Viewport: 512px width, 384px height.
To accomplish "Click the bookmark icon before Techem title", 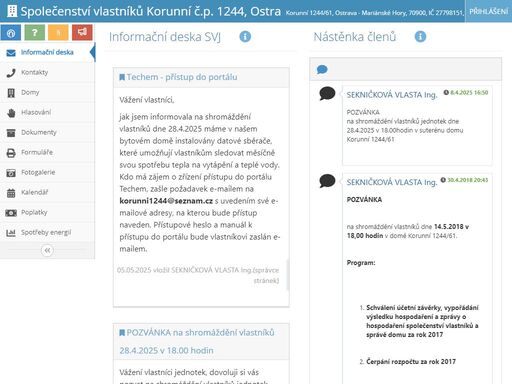I will [x=122, y=77].
